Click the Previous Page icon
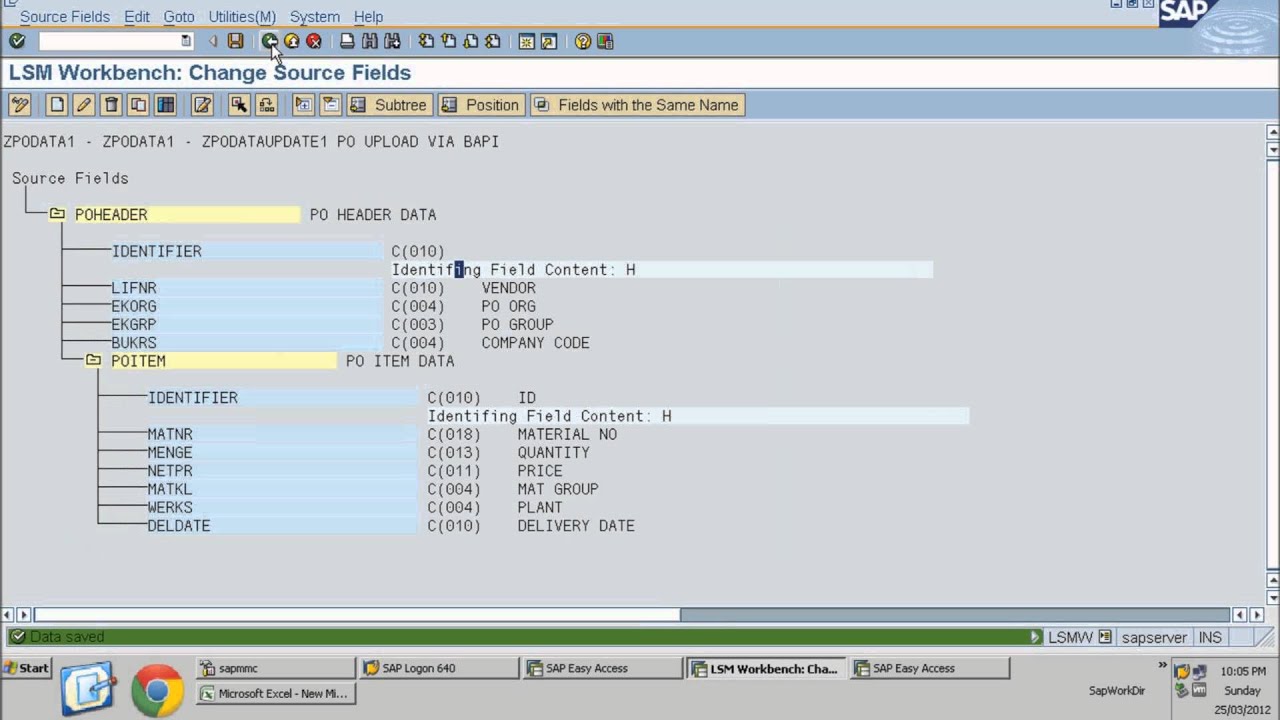The height and width of the screenshot is (720, 1280). [448, 41]
